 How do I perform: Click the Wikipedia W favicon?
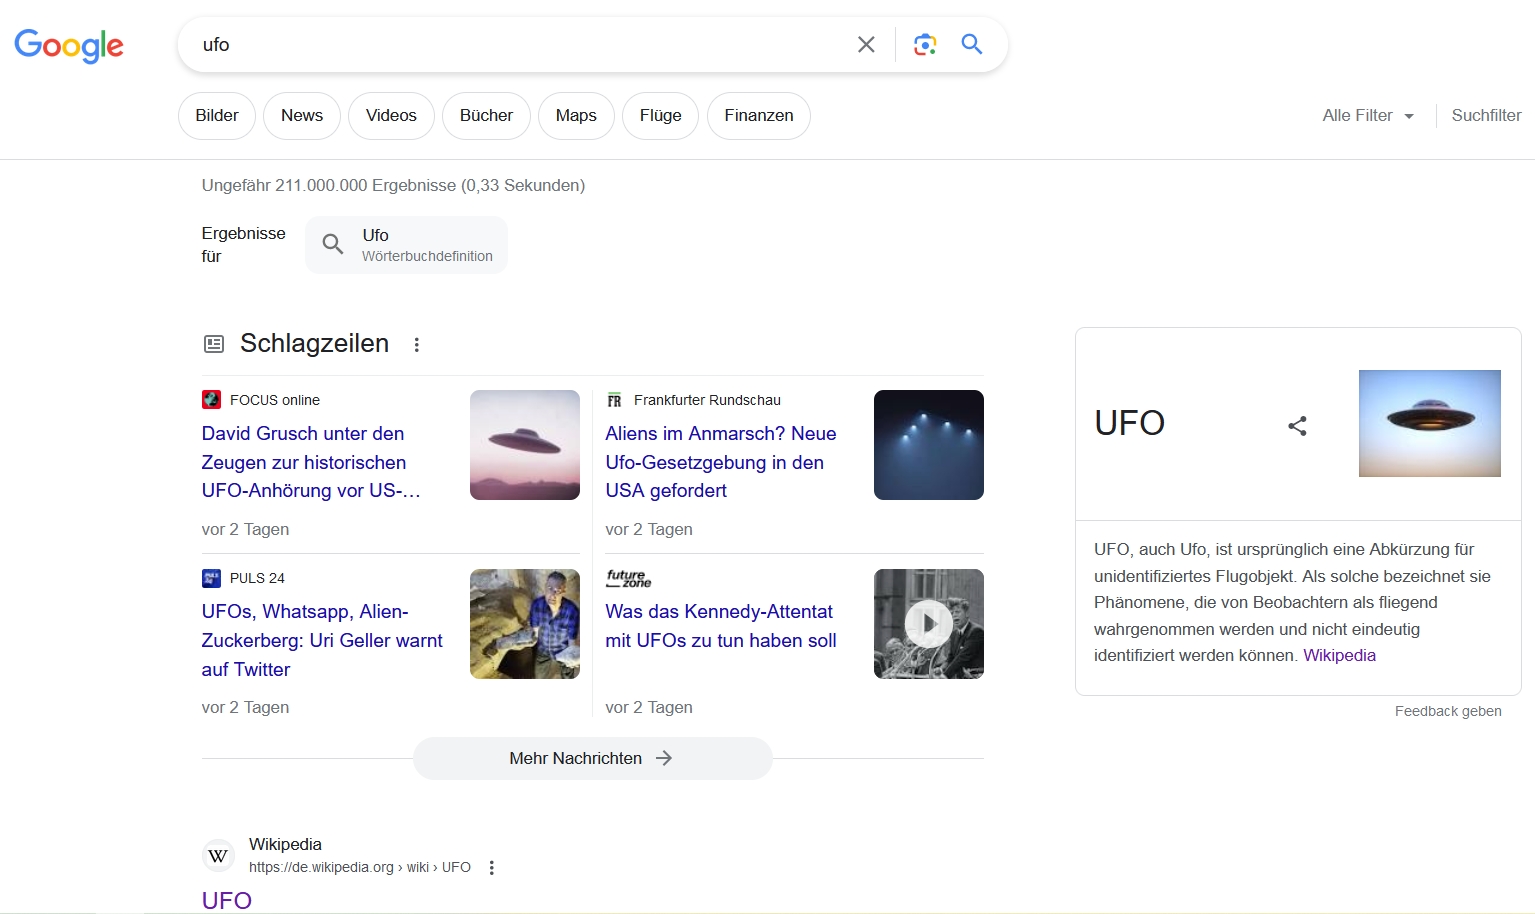pyautogui.click(x=218, y=856)
